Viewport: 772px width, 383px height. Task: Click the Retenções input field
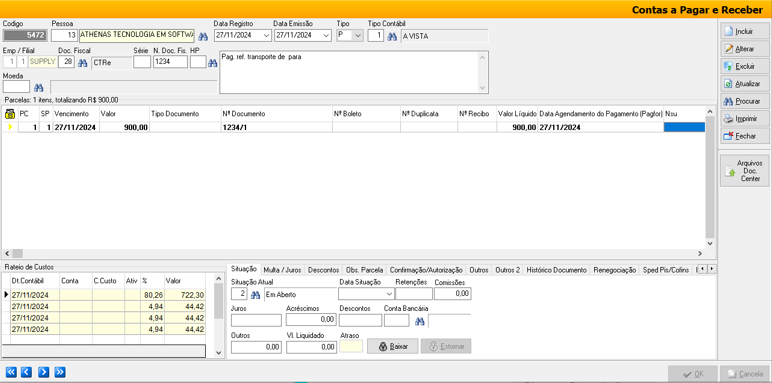point(414,294)
